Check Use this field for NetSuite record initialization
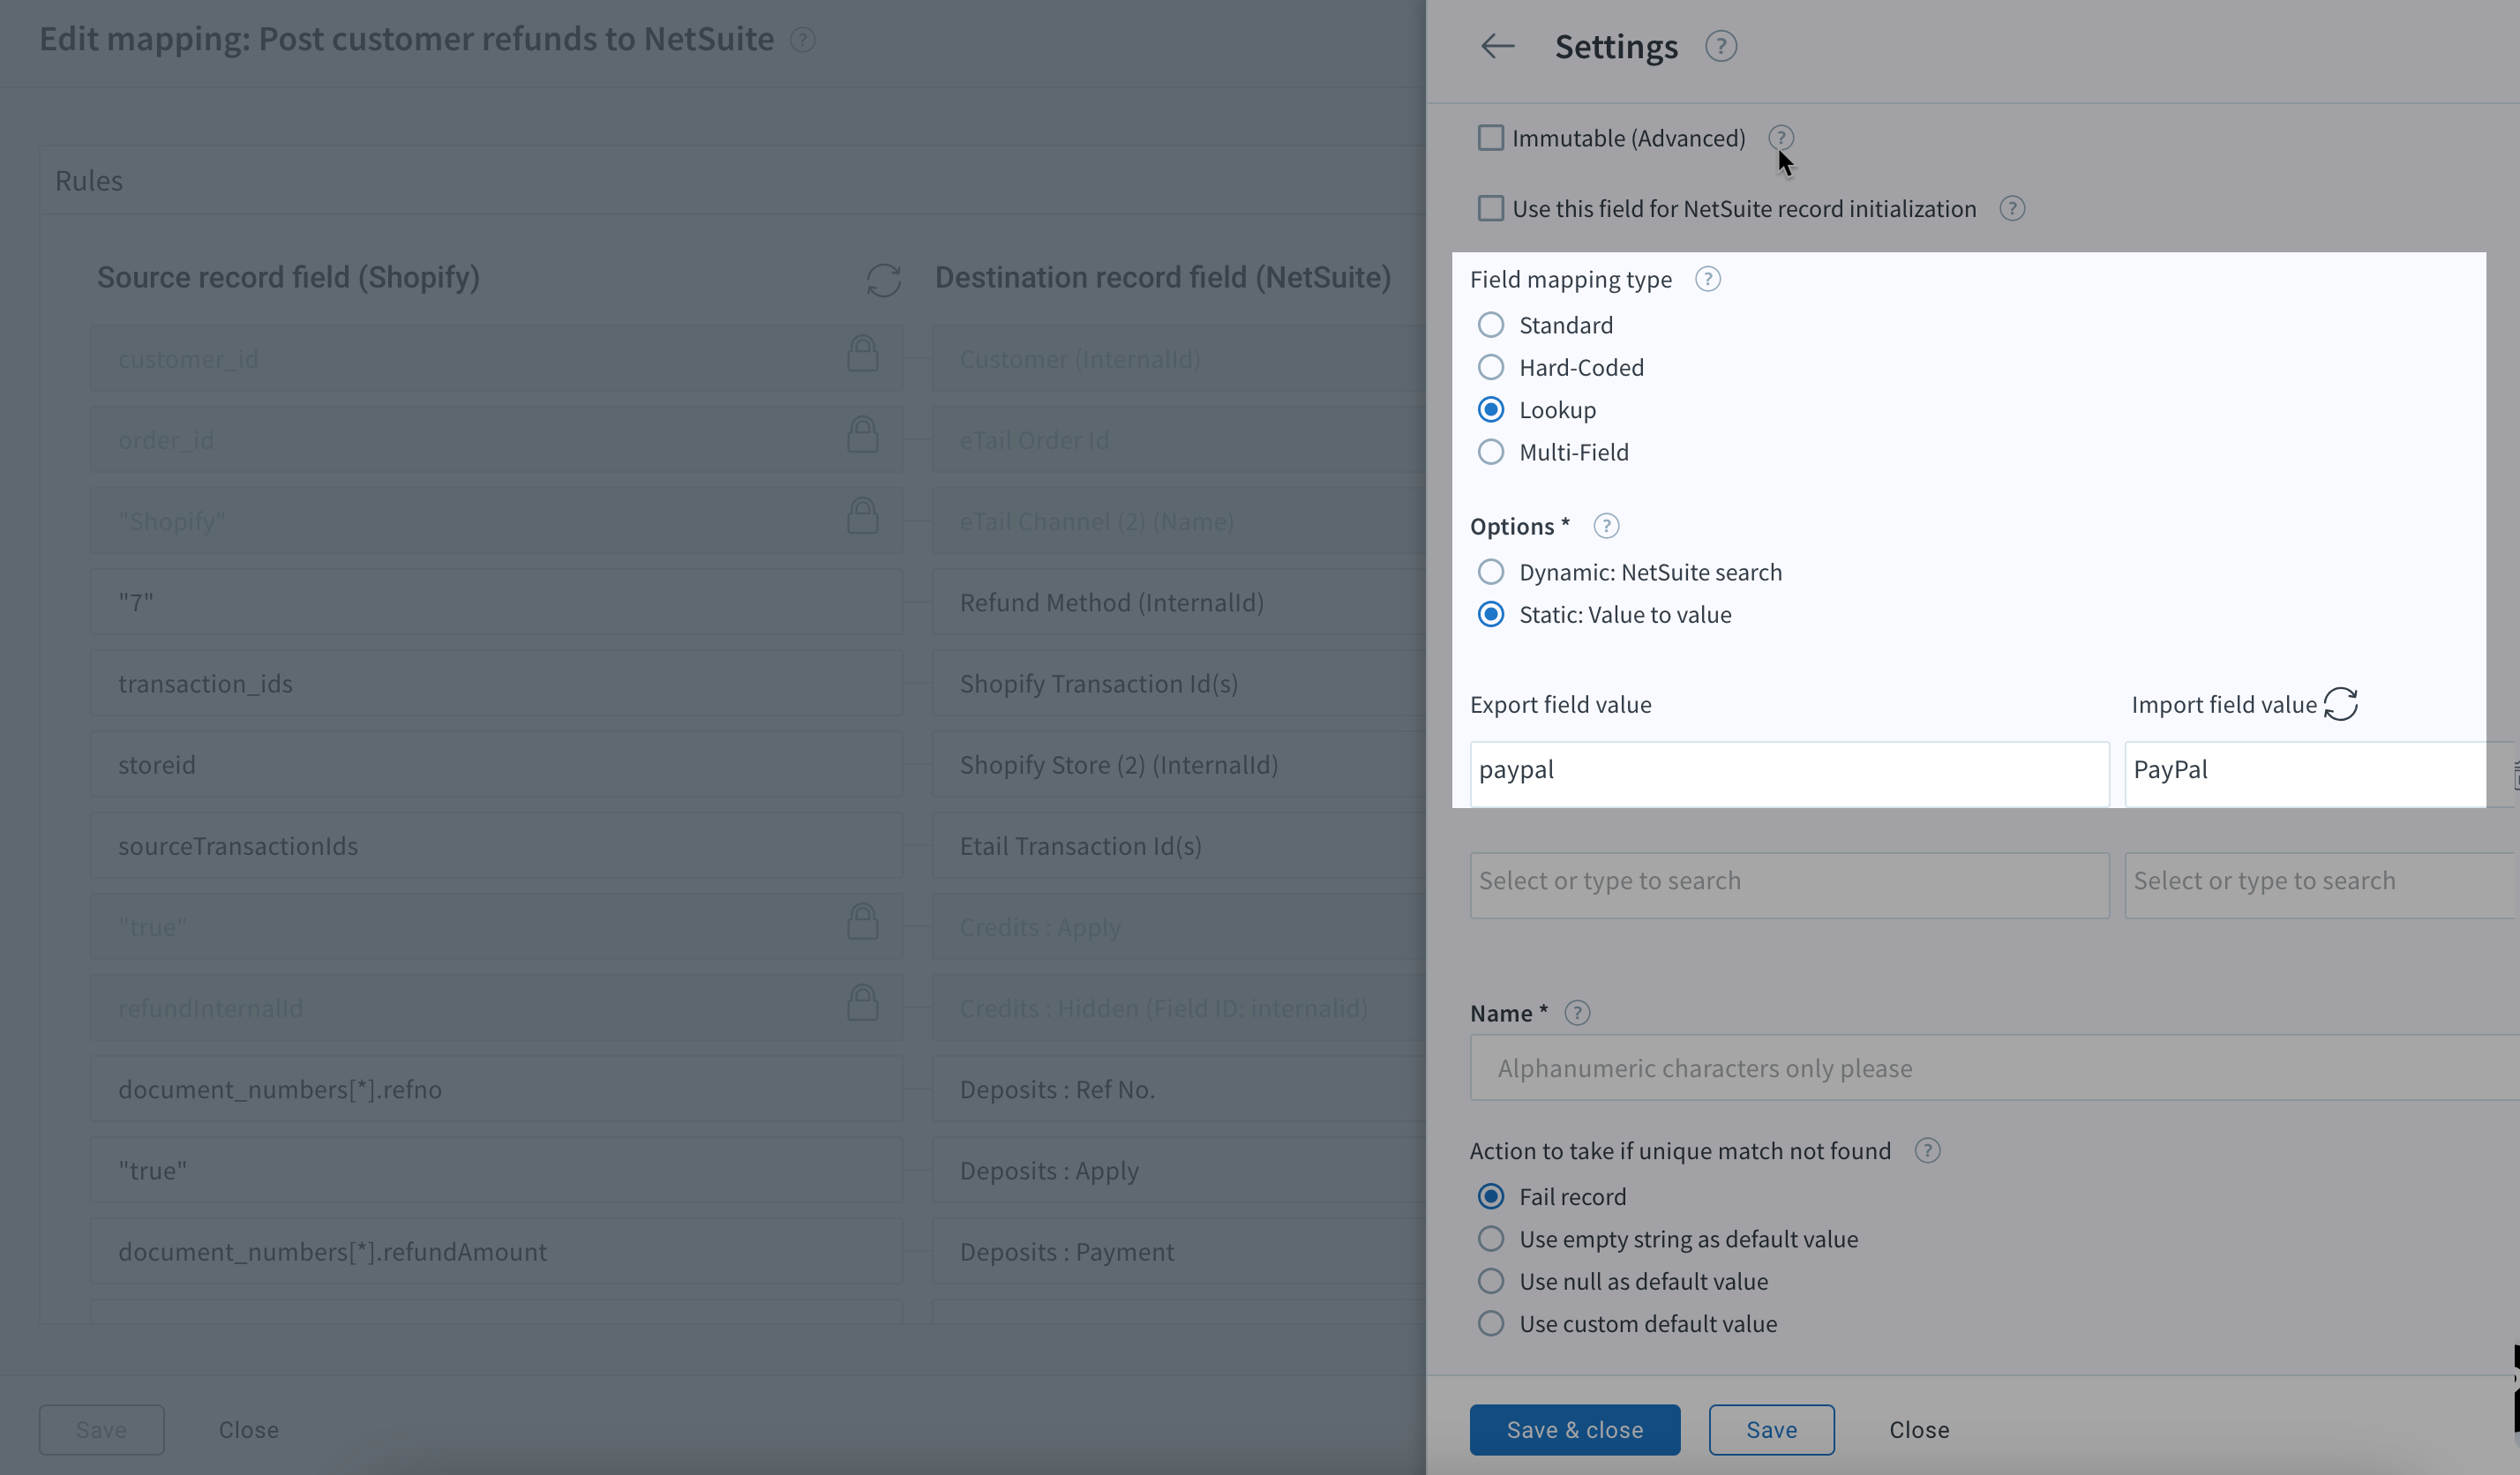Screen dimensions: 2520x1475 click(x=1490, y=208)
